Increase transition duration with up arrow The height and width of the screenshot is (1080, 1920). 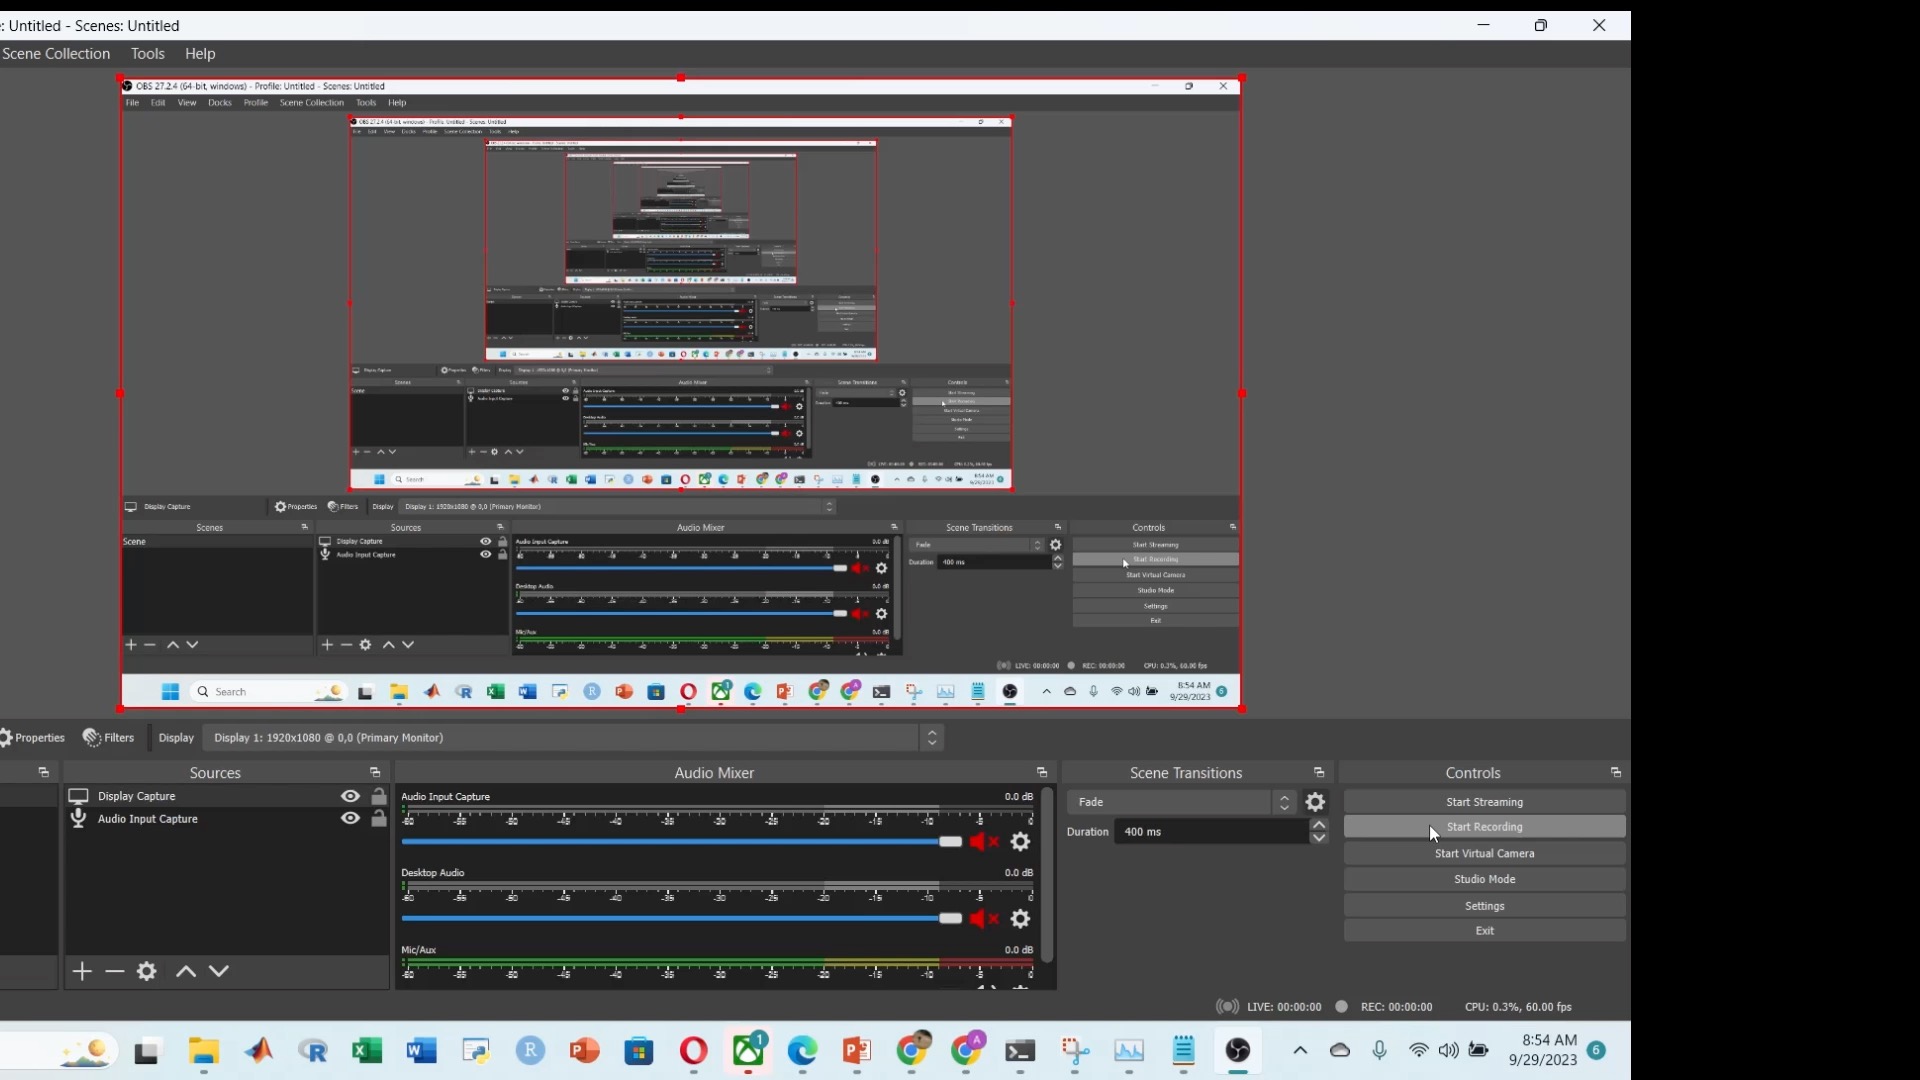click(x=1320, y=825)
